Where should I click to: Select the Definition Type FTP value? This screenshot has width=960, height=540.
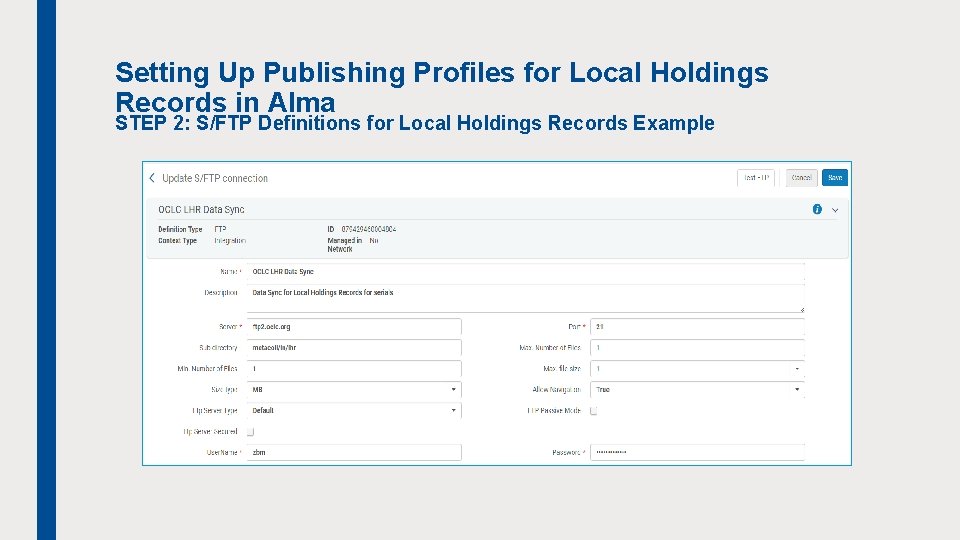(220, 229)
